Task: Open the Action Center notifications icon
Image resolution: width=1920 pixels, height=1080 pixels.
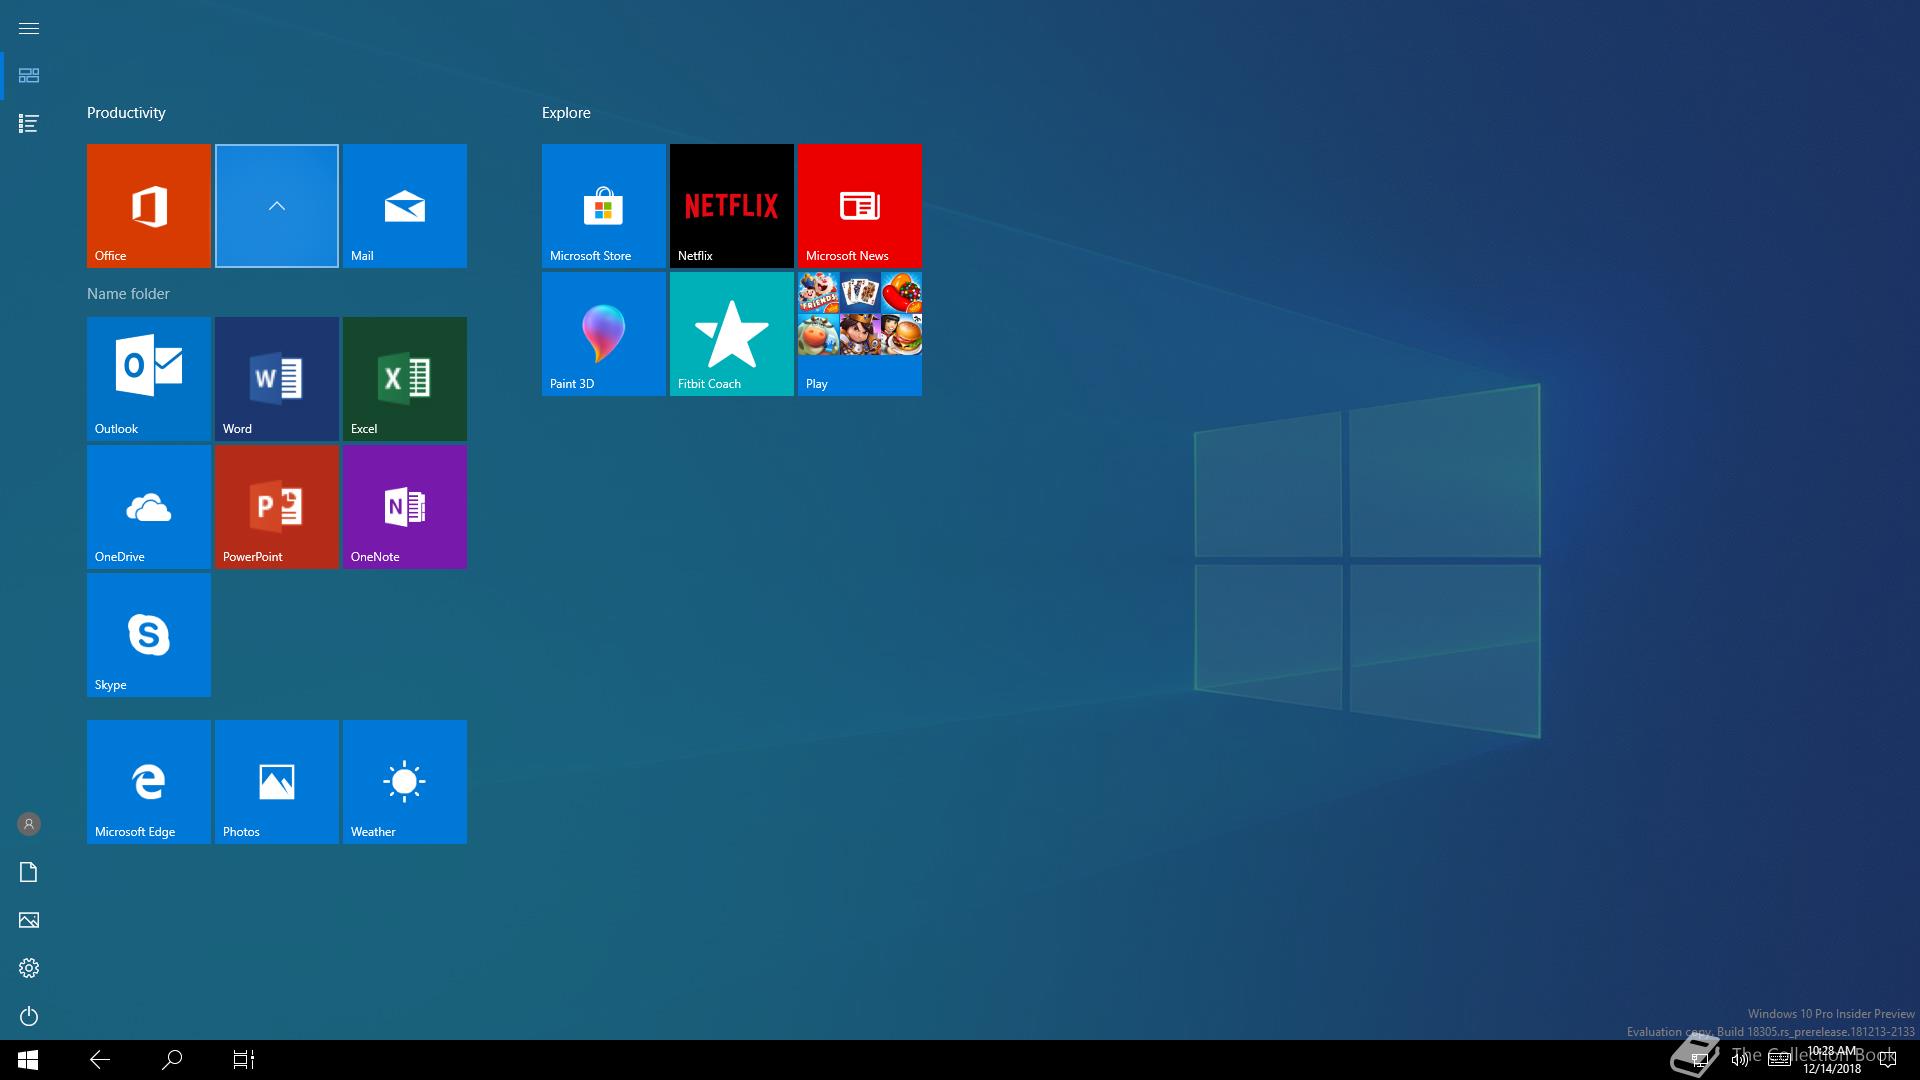Action: coord(1887,1060)
